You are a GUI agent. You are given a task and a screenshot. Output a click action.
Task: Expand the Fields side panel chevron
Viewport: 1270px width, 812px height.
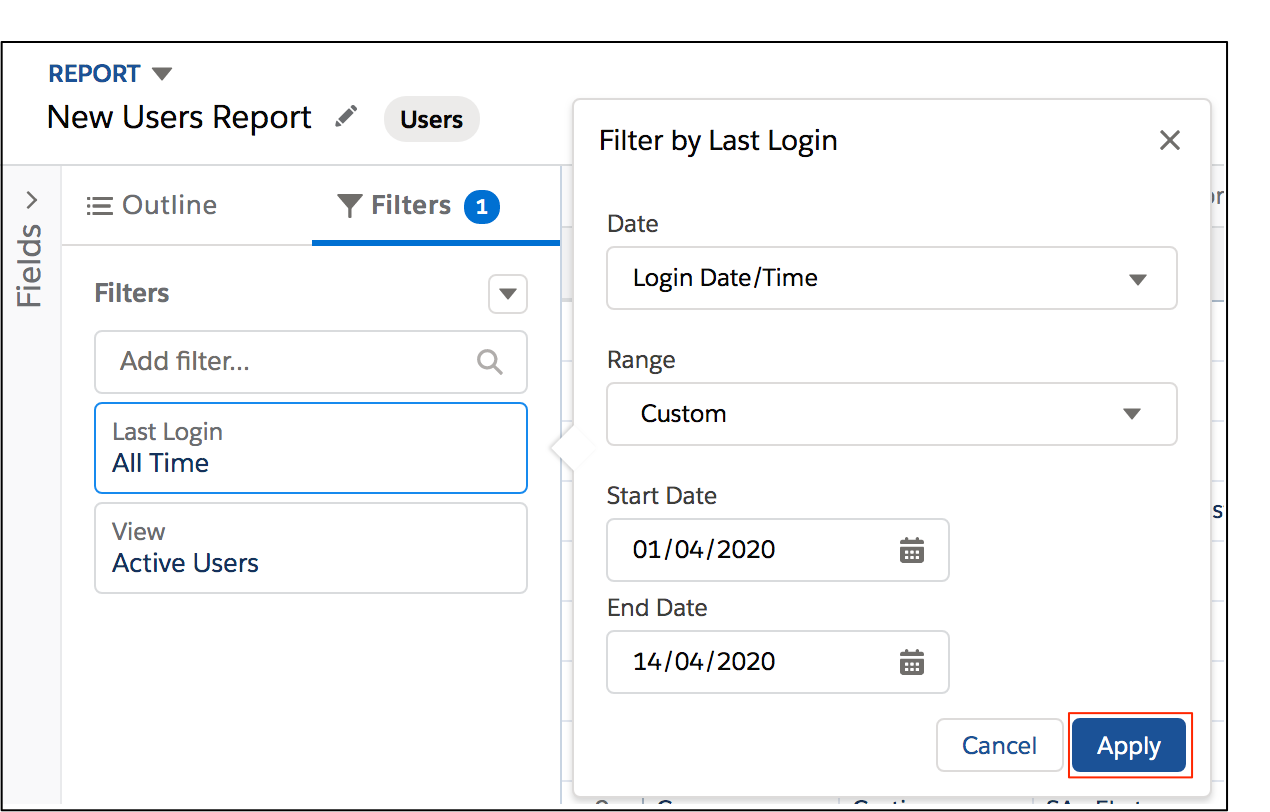coord(31,200)
